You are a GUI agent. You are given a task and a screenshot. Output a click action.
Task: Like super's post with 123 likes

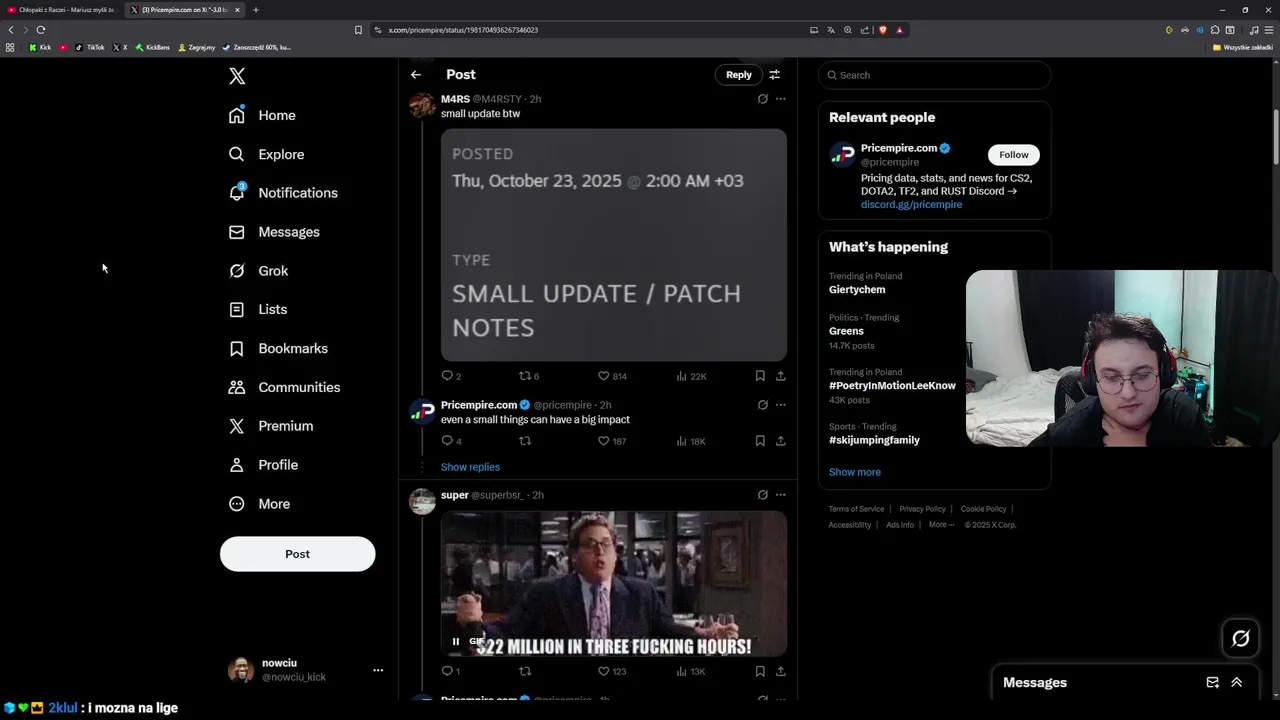coord(612,671)
